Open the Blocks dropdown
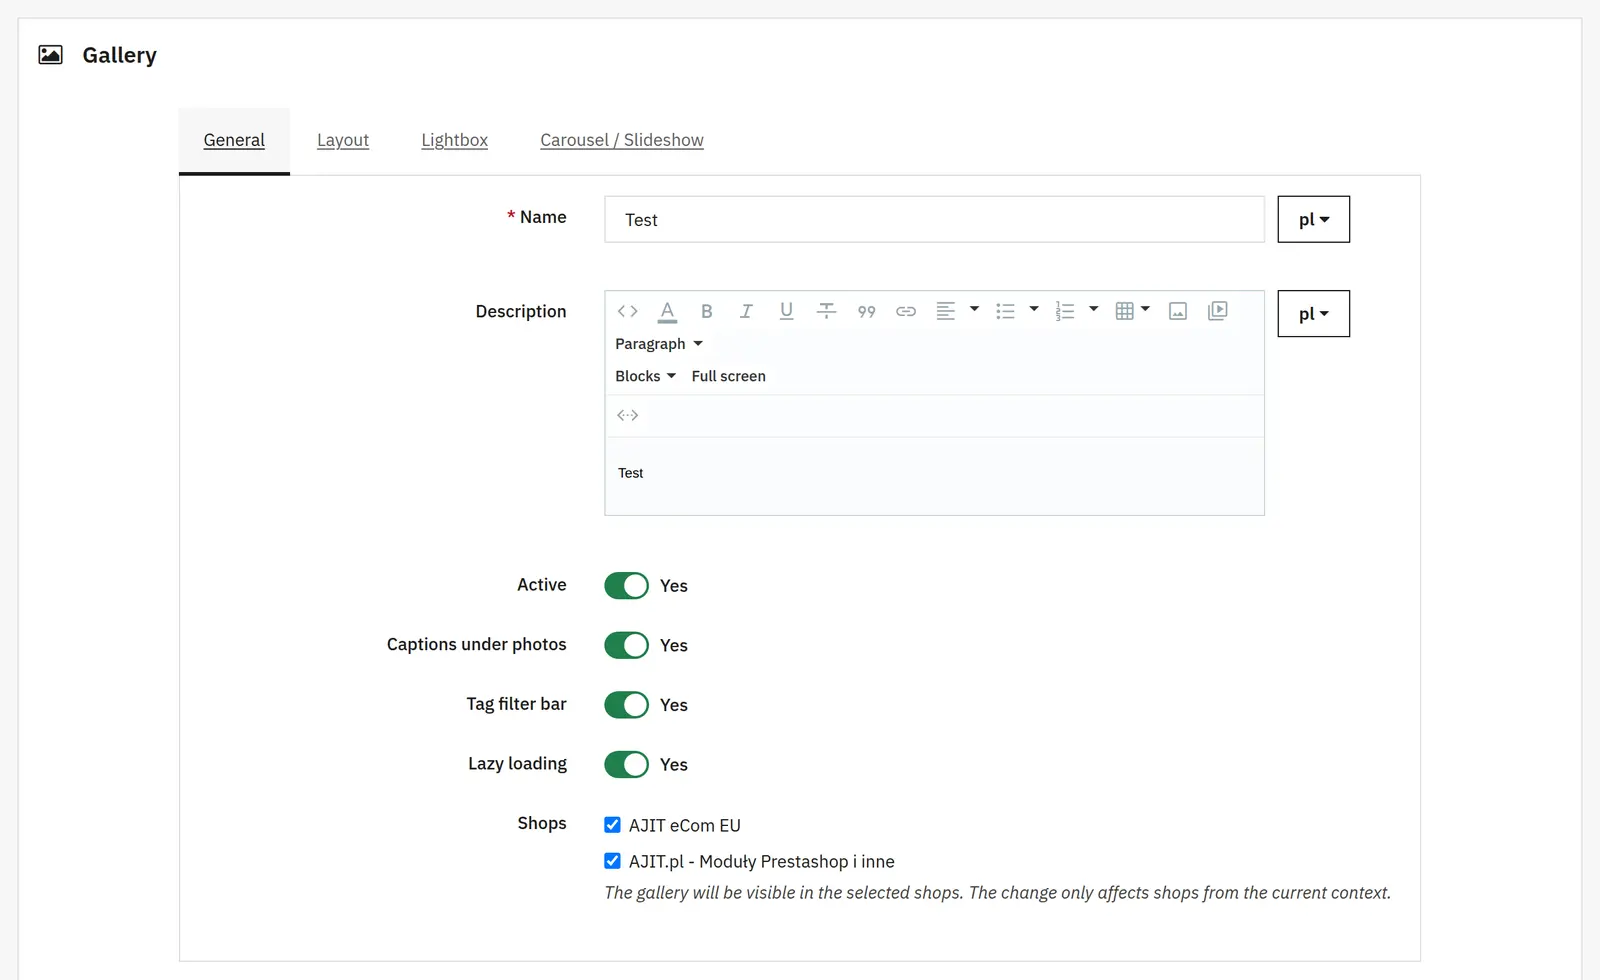 point(645,376)
